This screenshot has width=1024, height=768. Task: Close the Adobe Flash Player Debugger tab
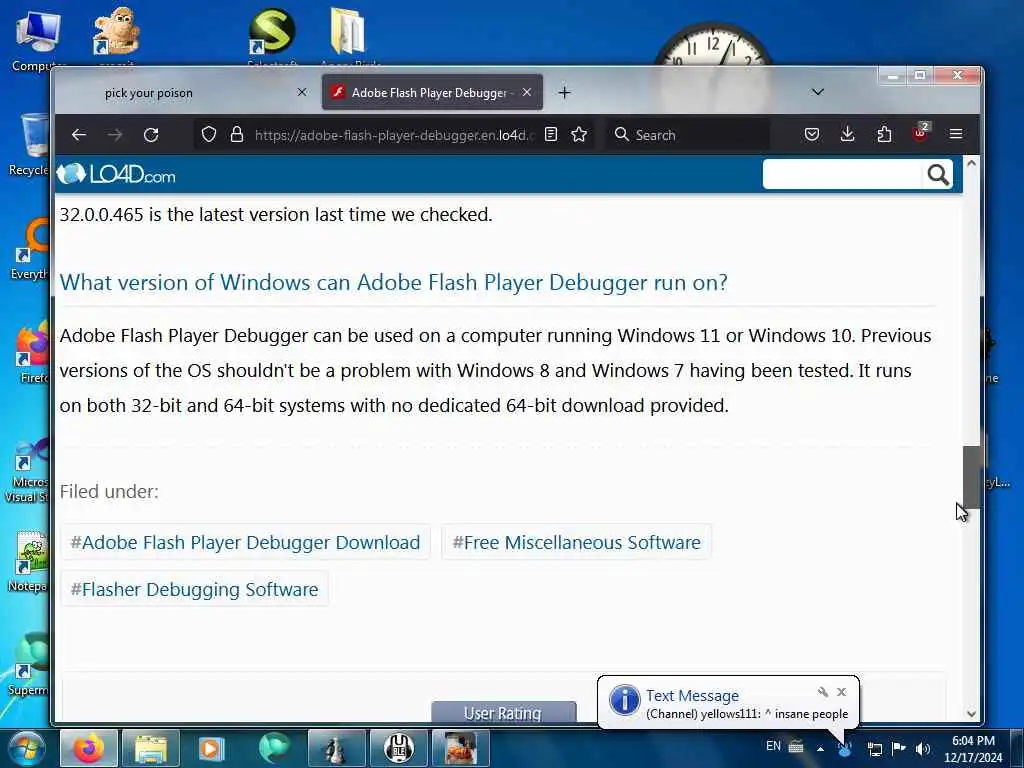point(527,92)
